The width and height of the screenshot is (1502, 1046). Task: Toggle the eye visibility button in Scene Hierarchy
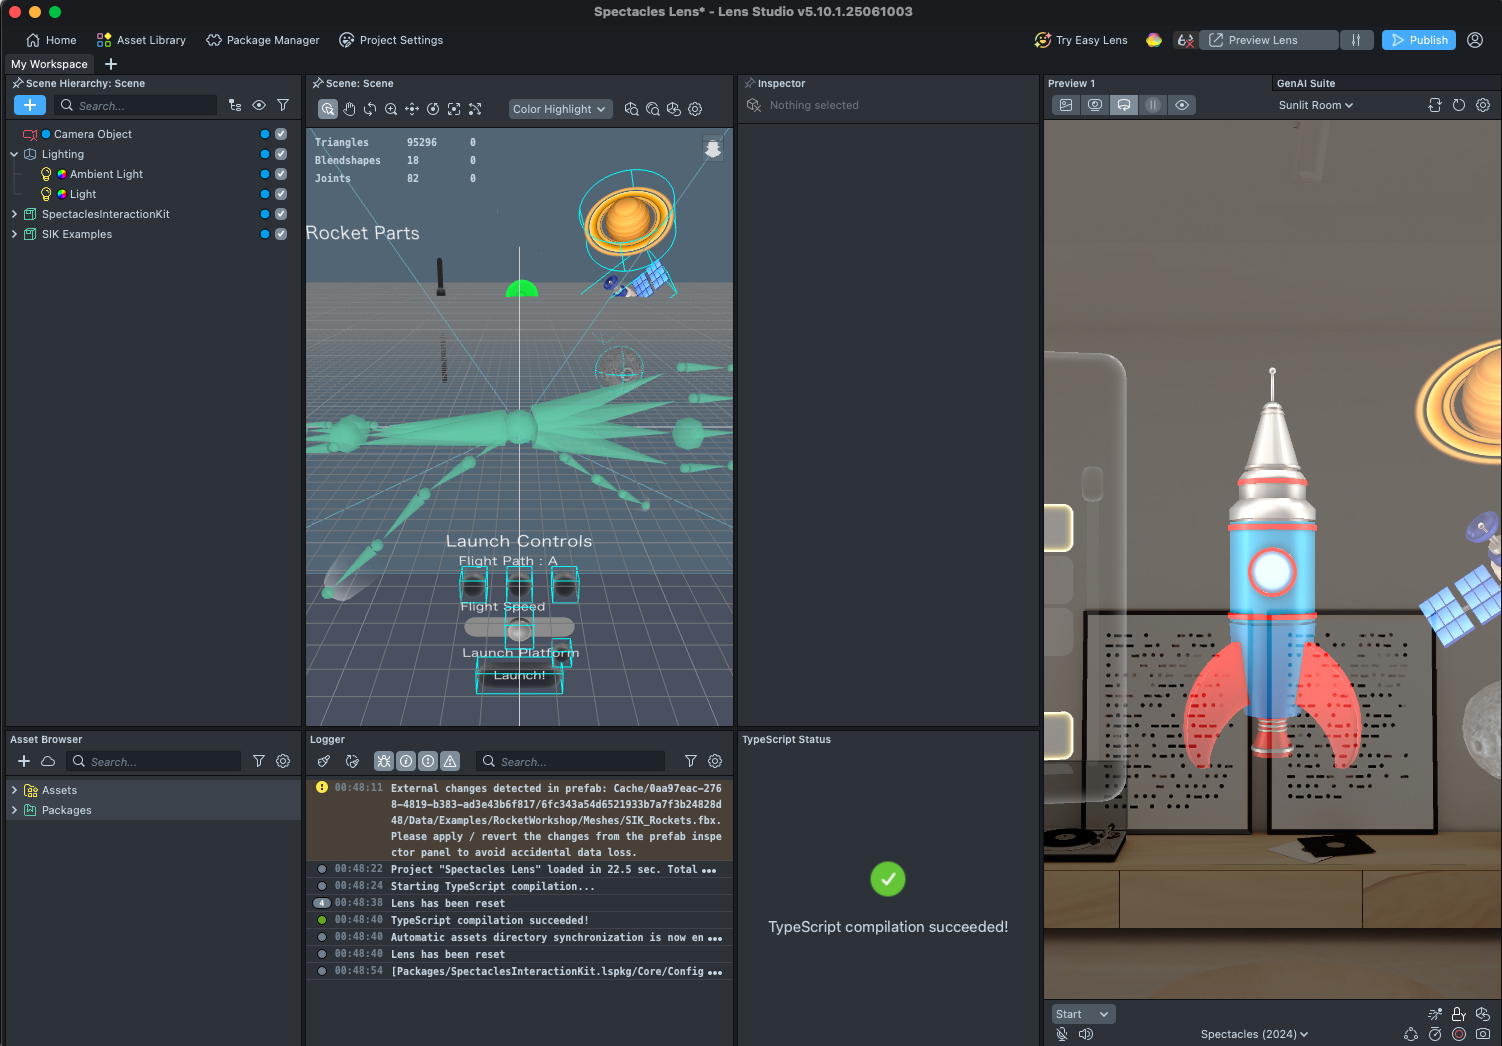[x=259, y=105]
